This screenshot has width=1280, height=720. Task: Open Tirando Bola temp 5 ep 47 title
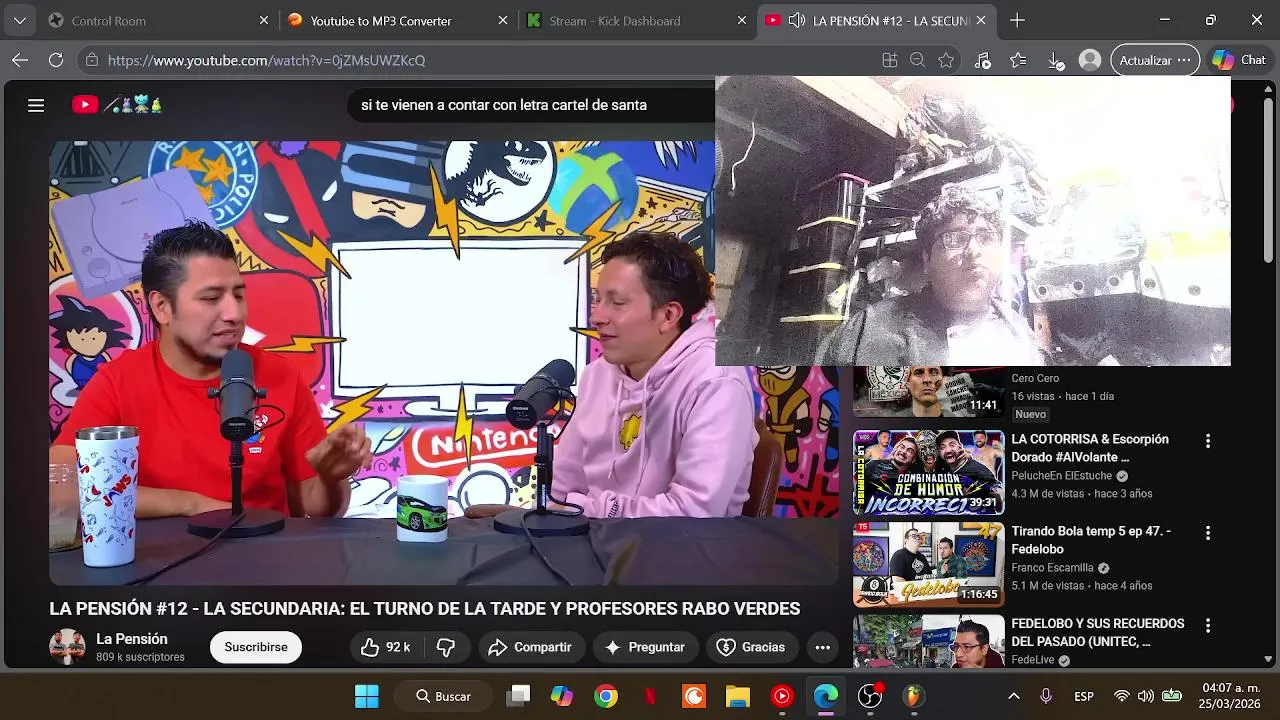pyautogui.click(x=1091, y=540)
